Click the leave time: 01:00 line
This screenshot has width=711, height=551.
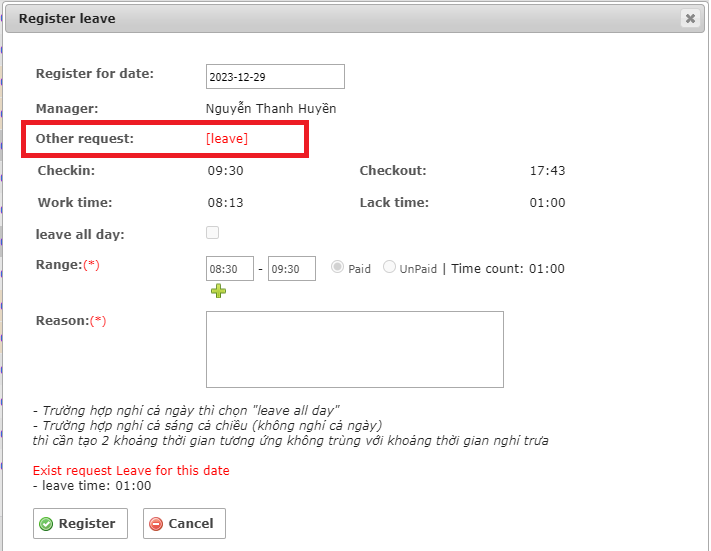point(92,486)
